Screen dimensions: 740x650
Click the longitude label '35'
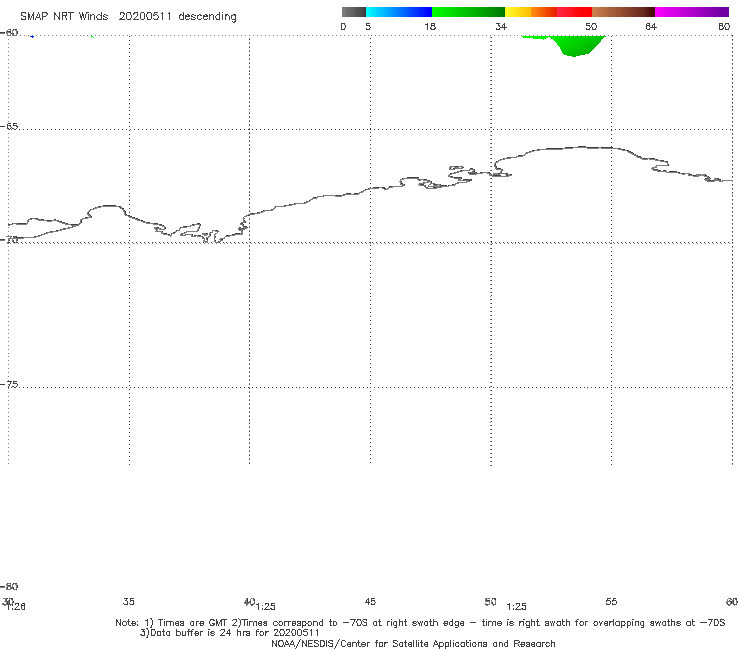coord(128,601)
